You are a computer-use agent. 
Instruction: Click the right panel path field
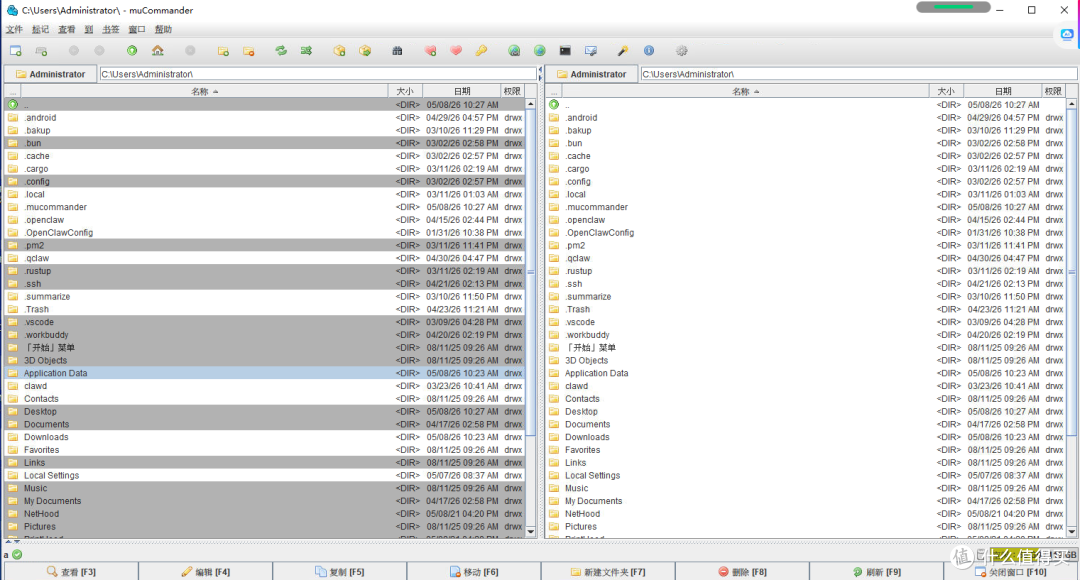(858, 74)
